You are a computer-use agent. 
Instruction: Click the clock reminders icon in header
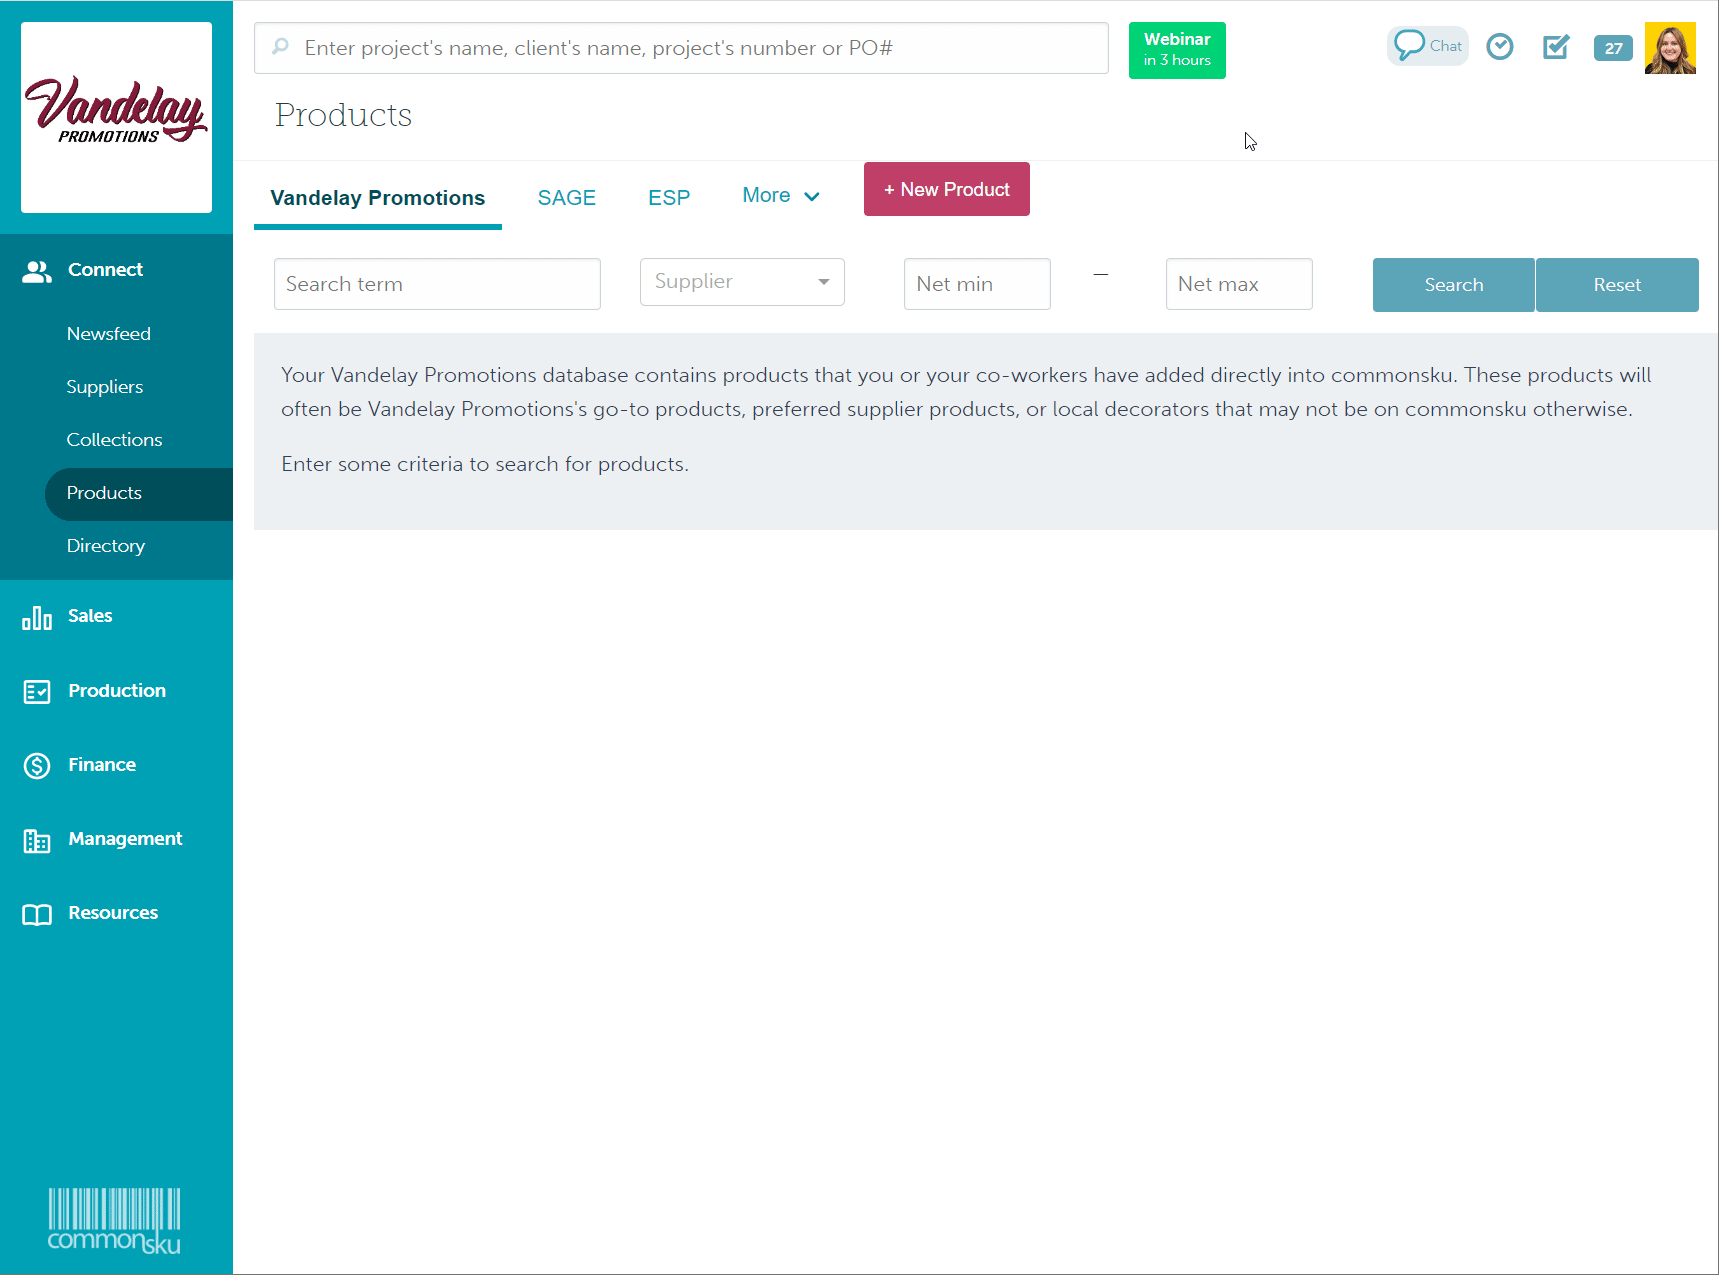pyautogui.click(x=1499, y=47)
